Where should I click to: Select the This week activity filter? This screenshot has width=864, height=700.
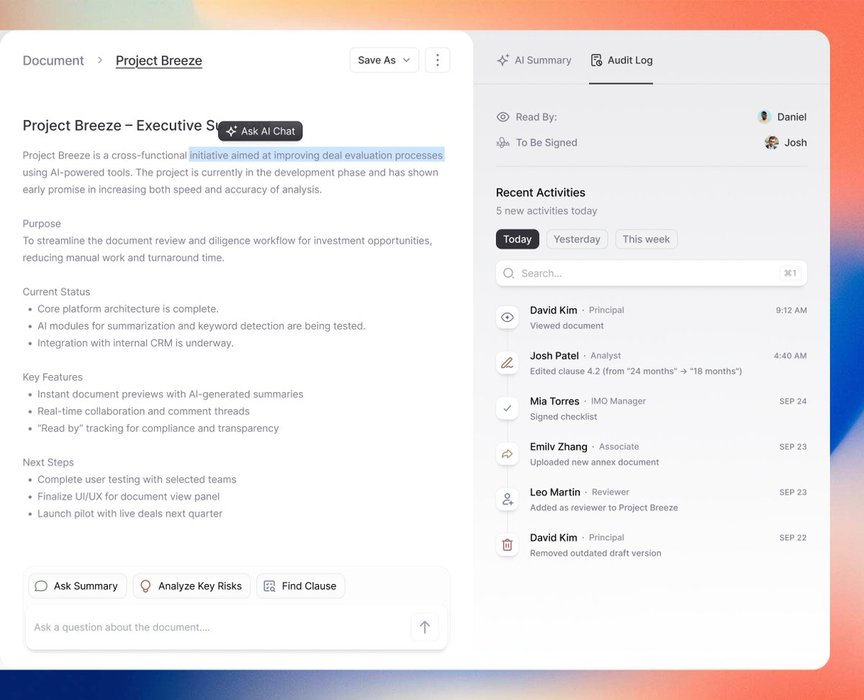click(x=646, y=239)
